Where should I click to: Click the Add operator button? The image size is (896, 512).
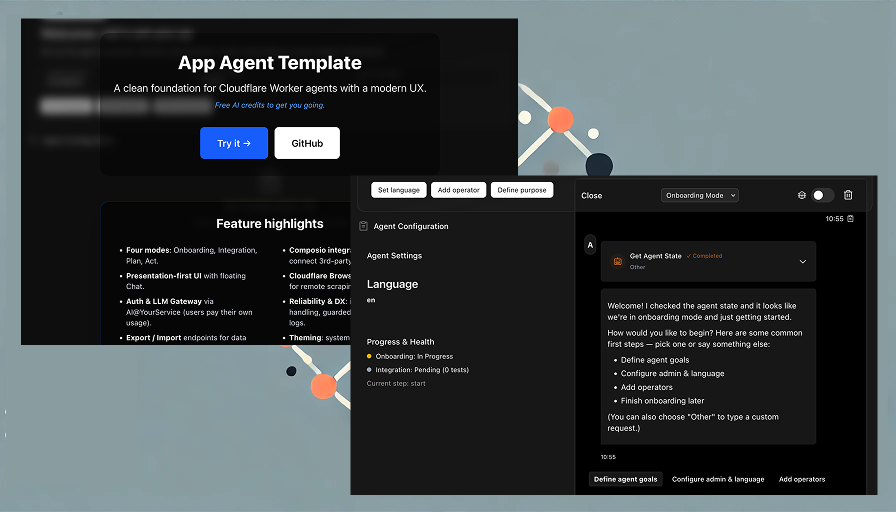[x=458, y=190]
